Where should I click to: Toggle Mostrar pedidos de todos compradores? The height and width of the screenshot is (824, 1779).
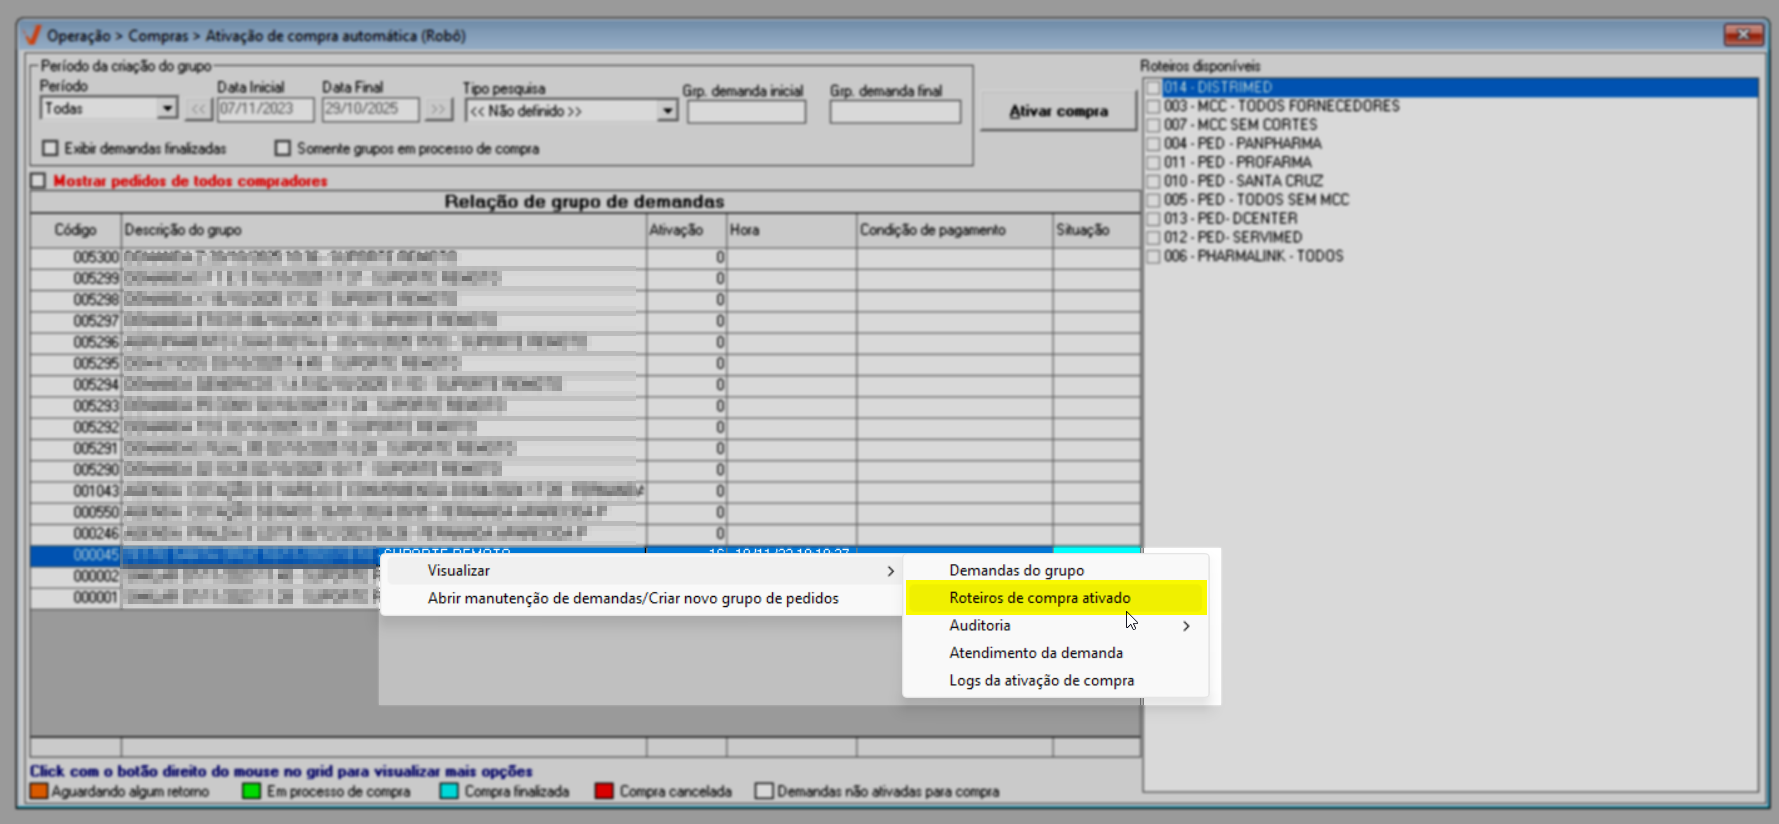pos(38,181)
